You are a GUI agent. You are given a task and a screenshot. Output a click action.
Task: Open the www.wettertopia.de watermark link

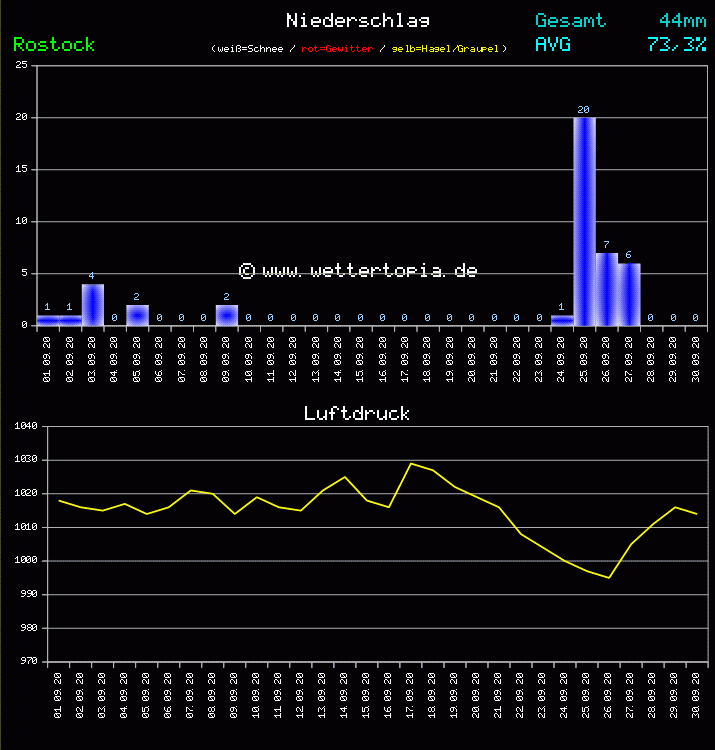tap(358, 271)
